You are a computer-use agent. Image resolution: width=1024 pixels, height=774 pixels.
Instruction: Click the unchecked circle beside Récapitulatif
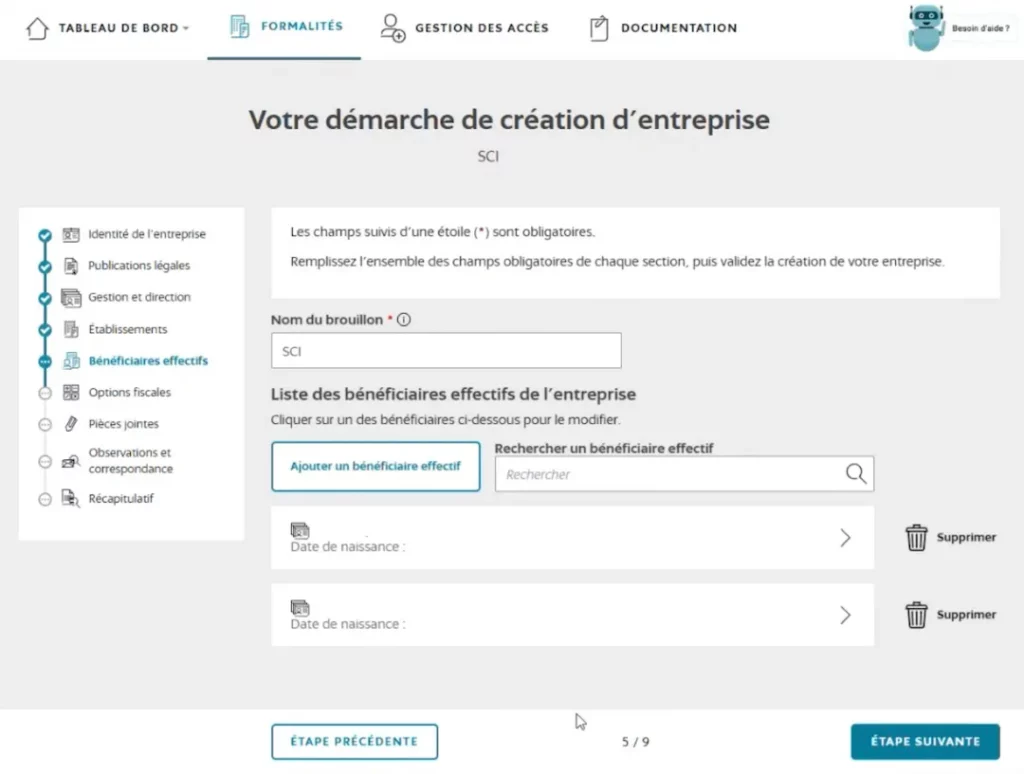click(44, 498)
